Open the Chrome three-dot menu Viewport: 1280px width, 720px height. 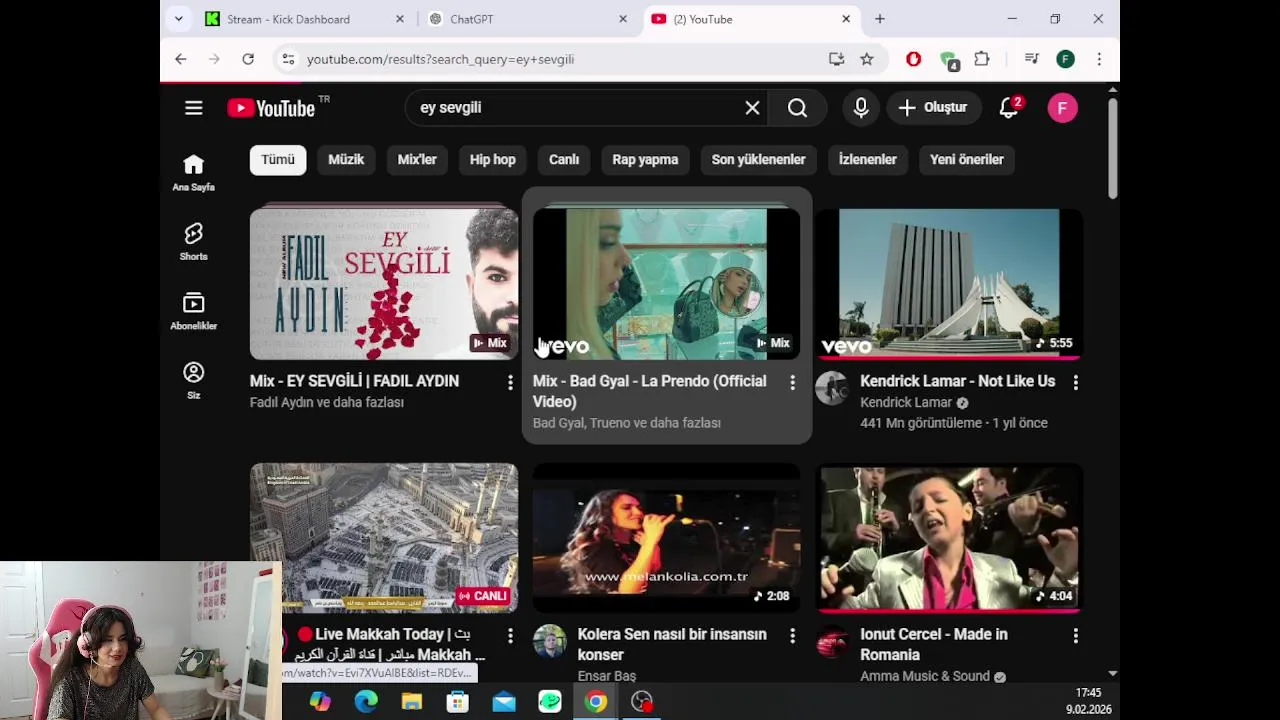click(1099, 59)
